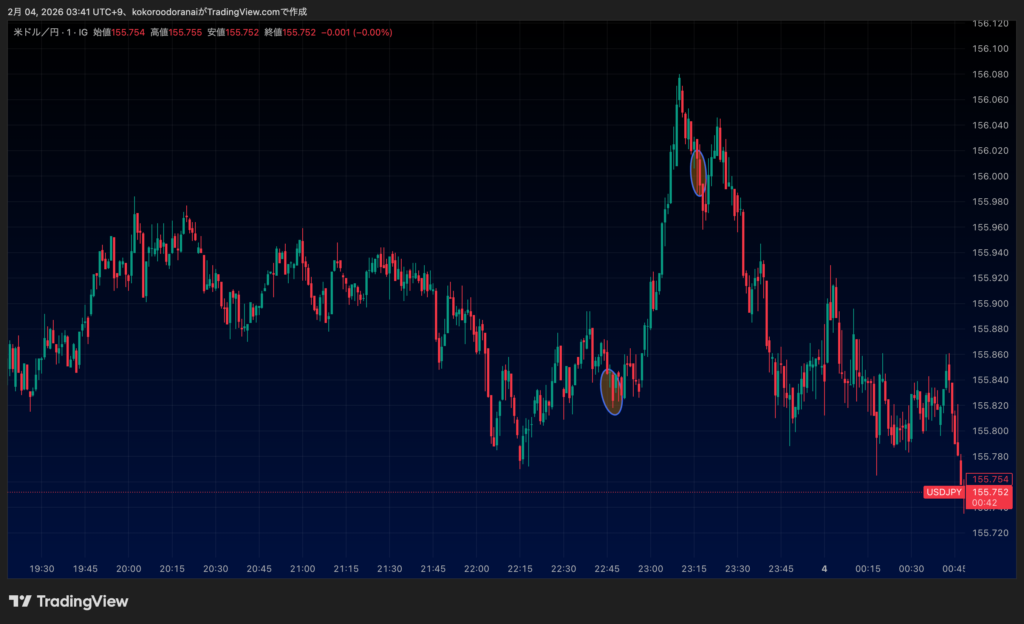Click the 23:45 time axis label
1024x624 pixels.
[x=781, y=568]
